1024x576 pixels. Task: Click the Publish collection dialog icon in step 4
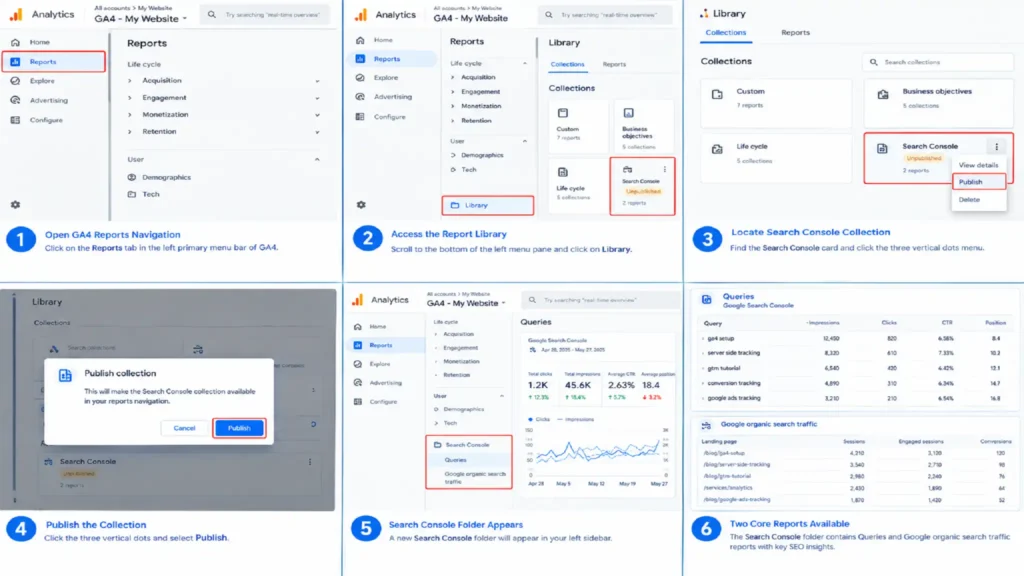(65, 375)
